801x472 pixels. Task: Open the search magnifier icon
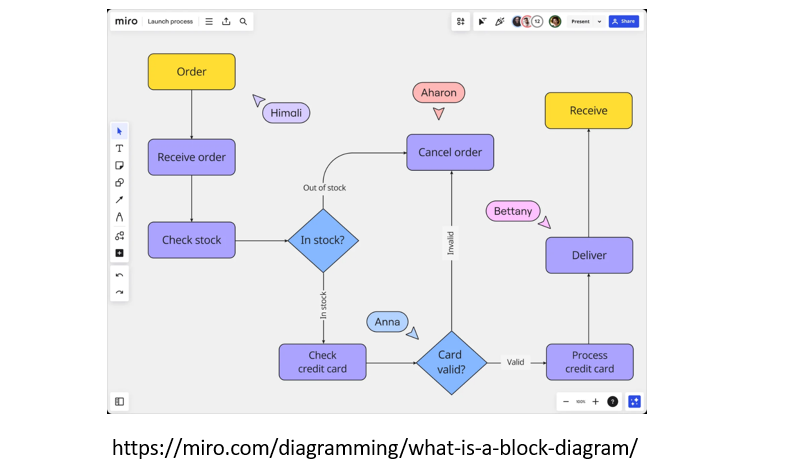pos(243,21)
